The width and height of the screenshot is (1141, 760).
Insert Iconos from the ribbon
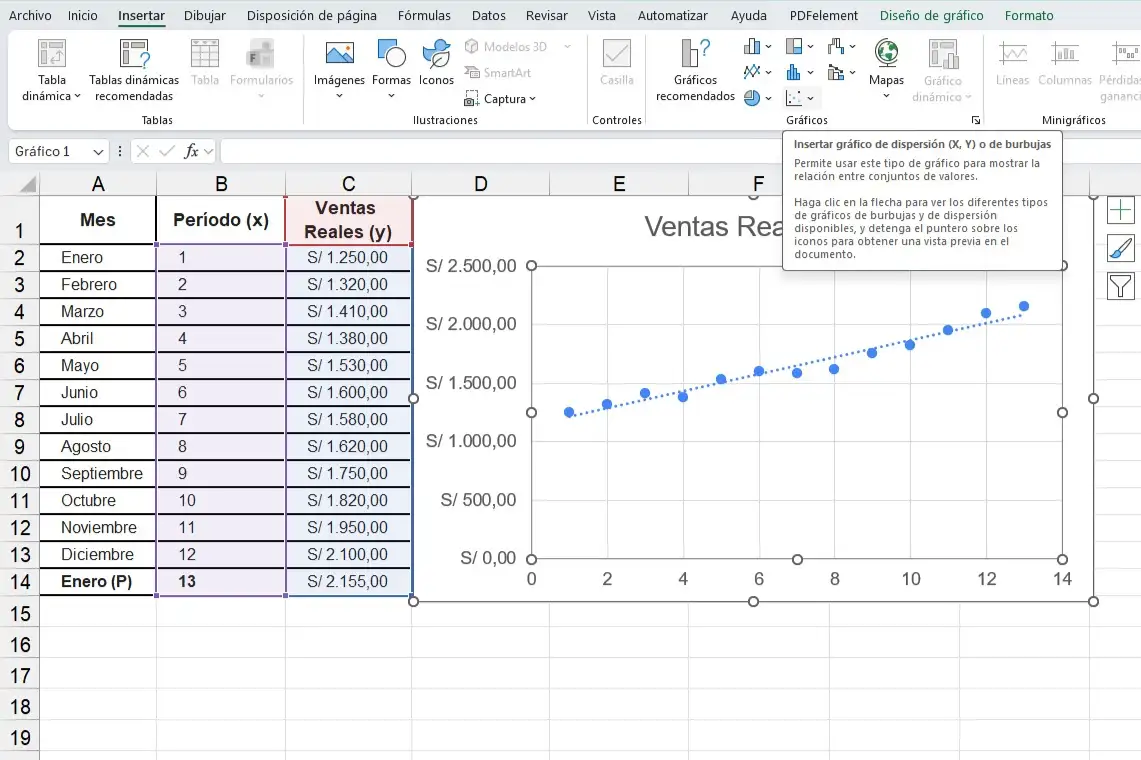coord(436,64)
